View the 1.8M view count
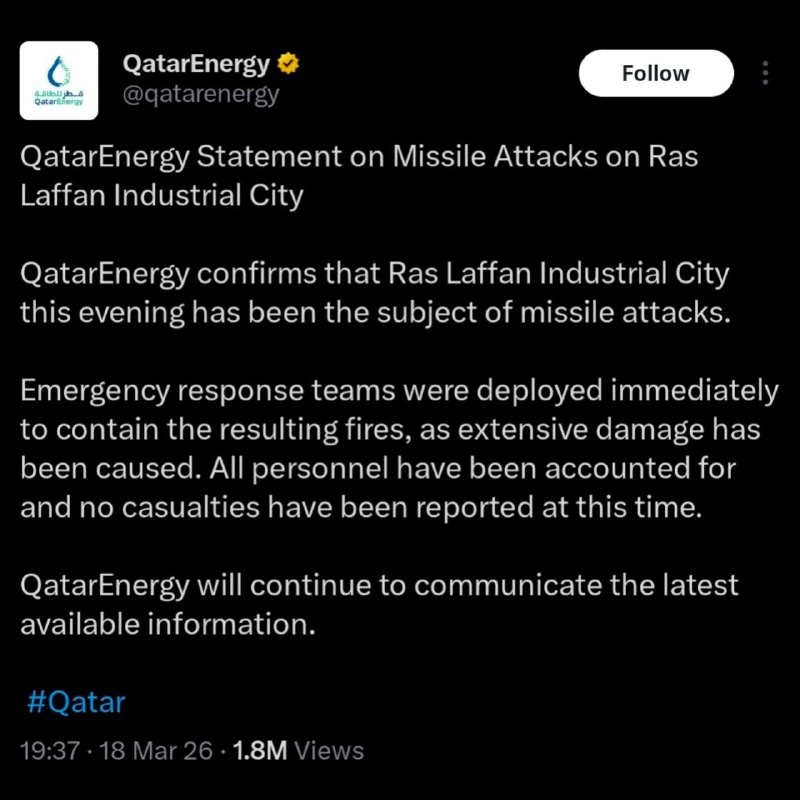Screen dimensions: 800x800 [x=261, y=751]
